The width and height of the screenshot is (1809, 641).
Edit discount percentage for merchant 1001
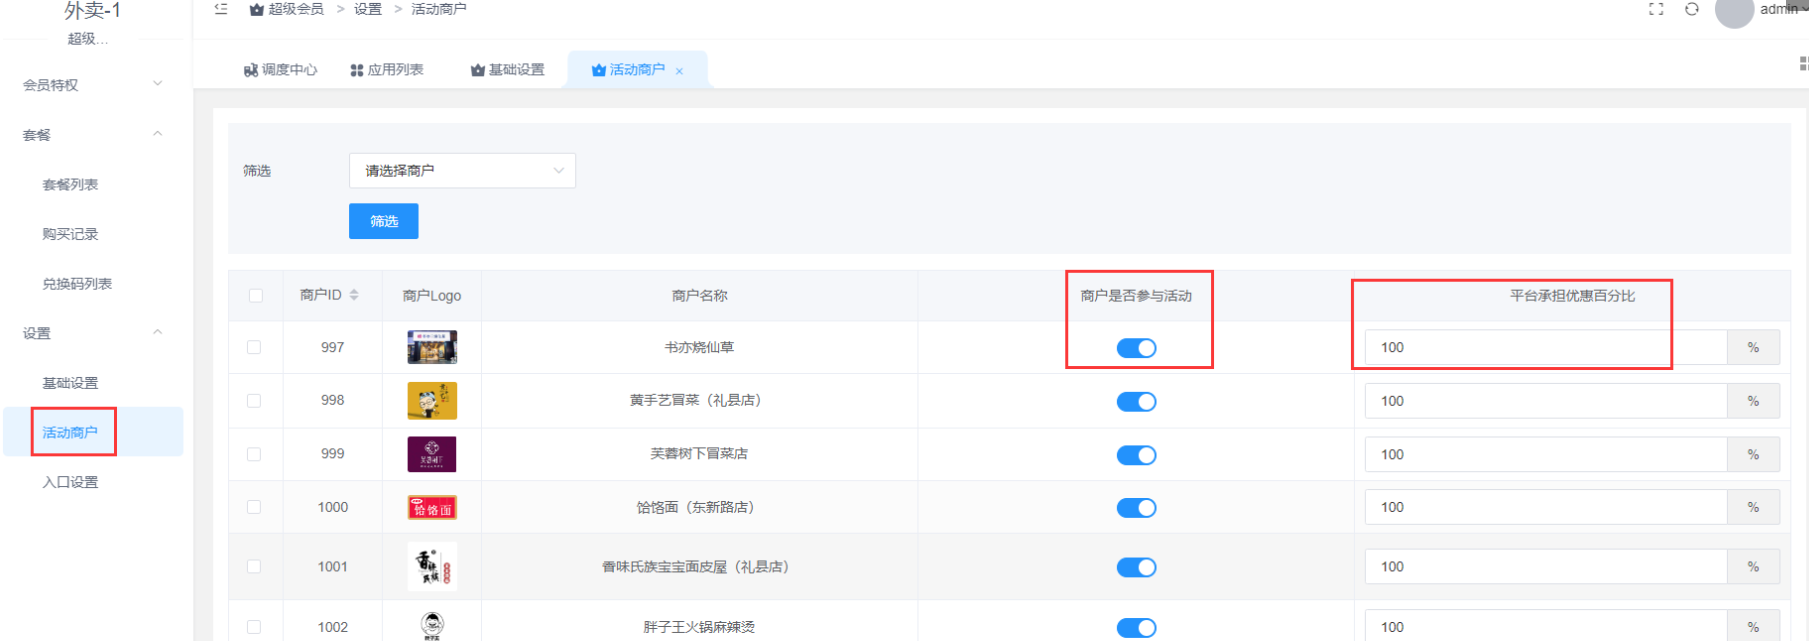coord(1546,566)
